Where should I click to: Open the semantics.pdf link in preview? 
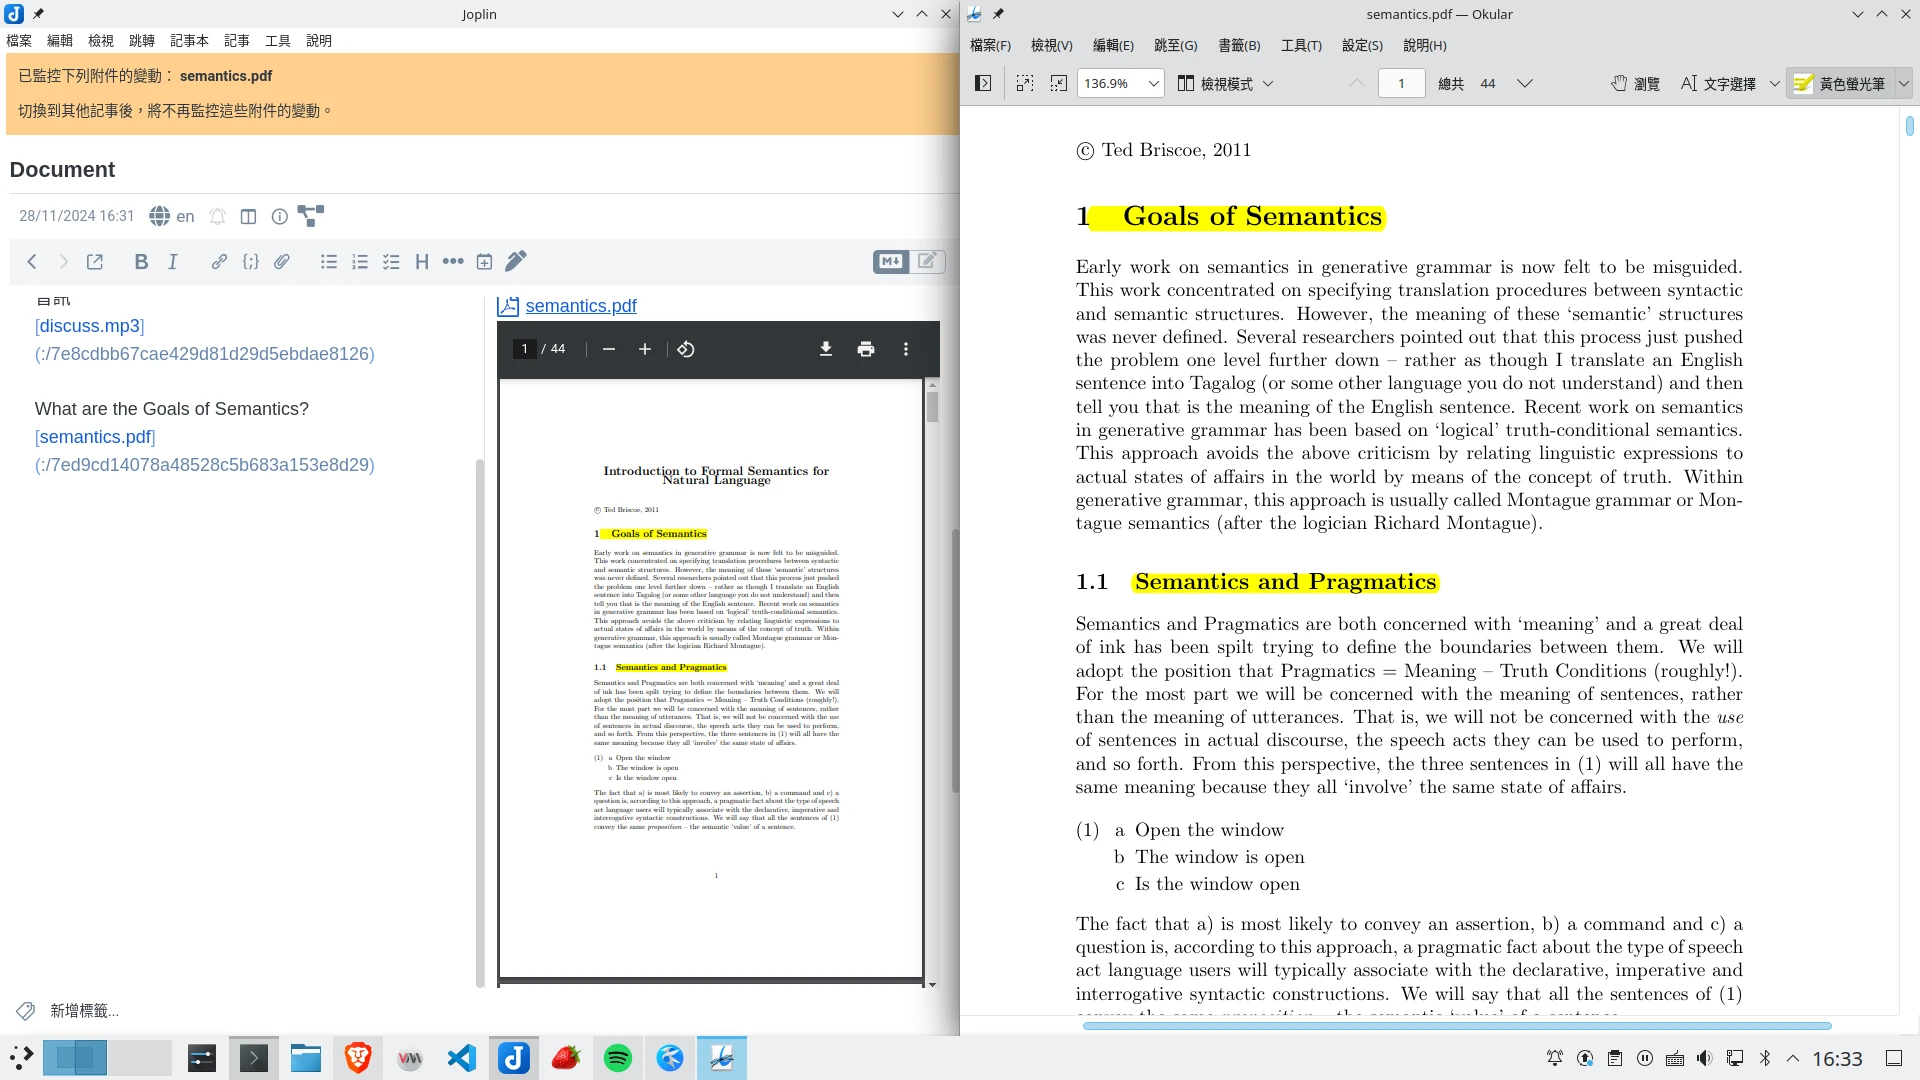(581, 306)
